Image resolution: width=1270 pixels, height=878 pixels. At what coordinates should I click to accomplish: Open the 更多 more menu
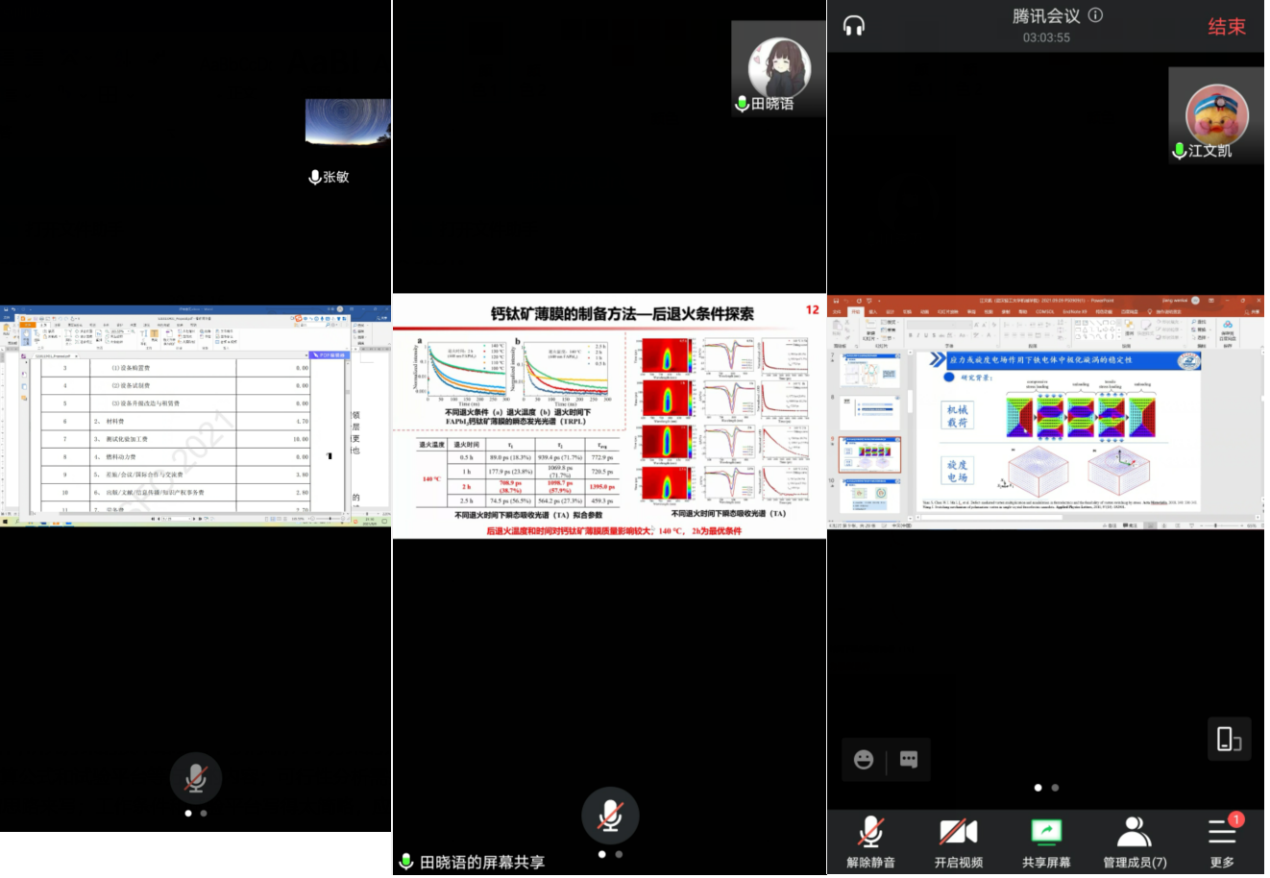[1222, 841]
